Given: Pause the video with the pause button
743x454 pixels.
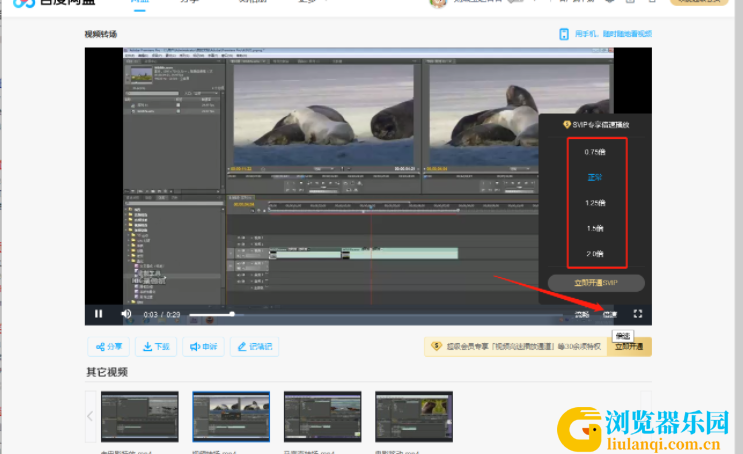Looking at the screenshot, I should [x=99, y=314].
